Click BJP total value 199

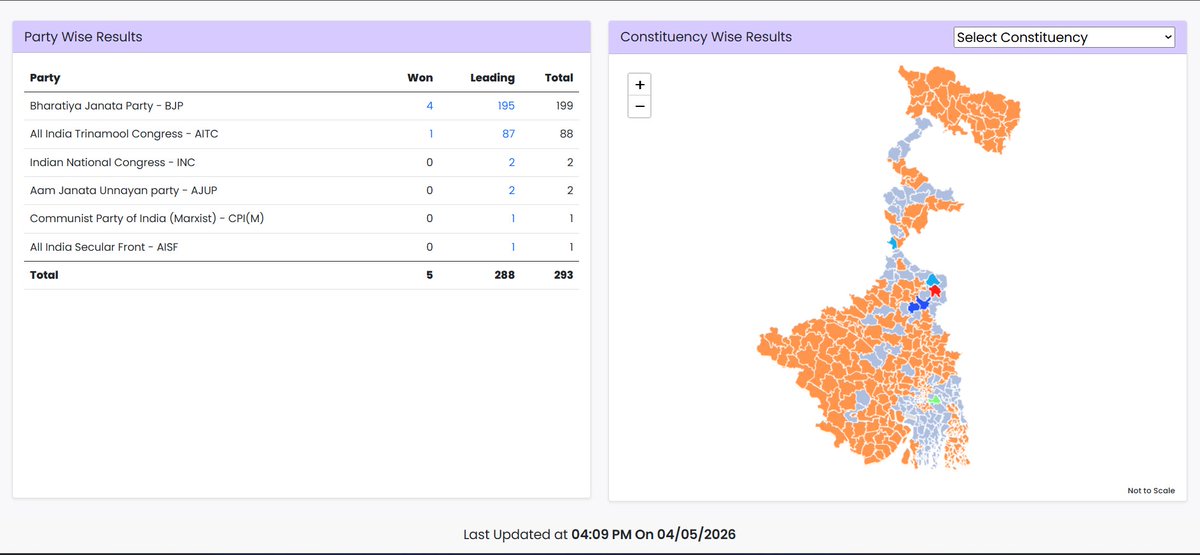pos(564,105)
